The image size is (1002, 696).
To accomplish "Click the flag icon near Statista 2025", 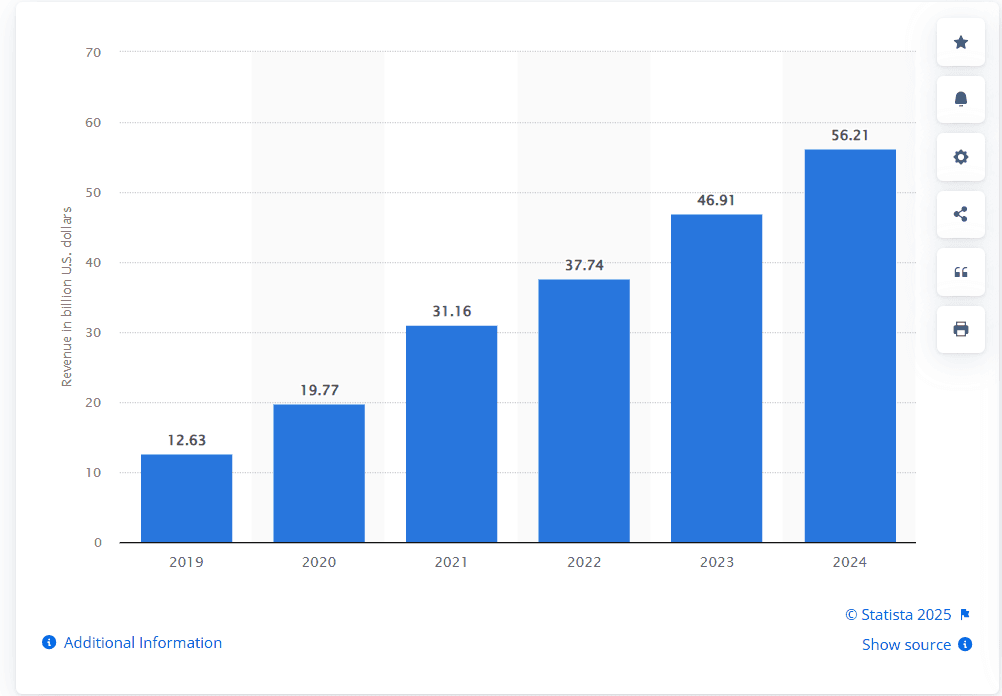I will (x=965, y=615).
